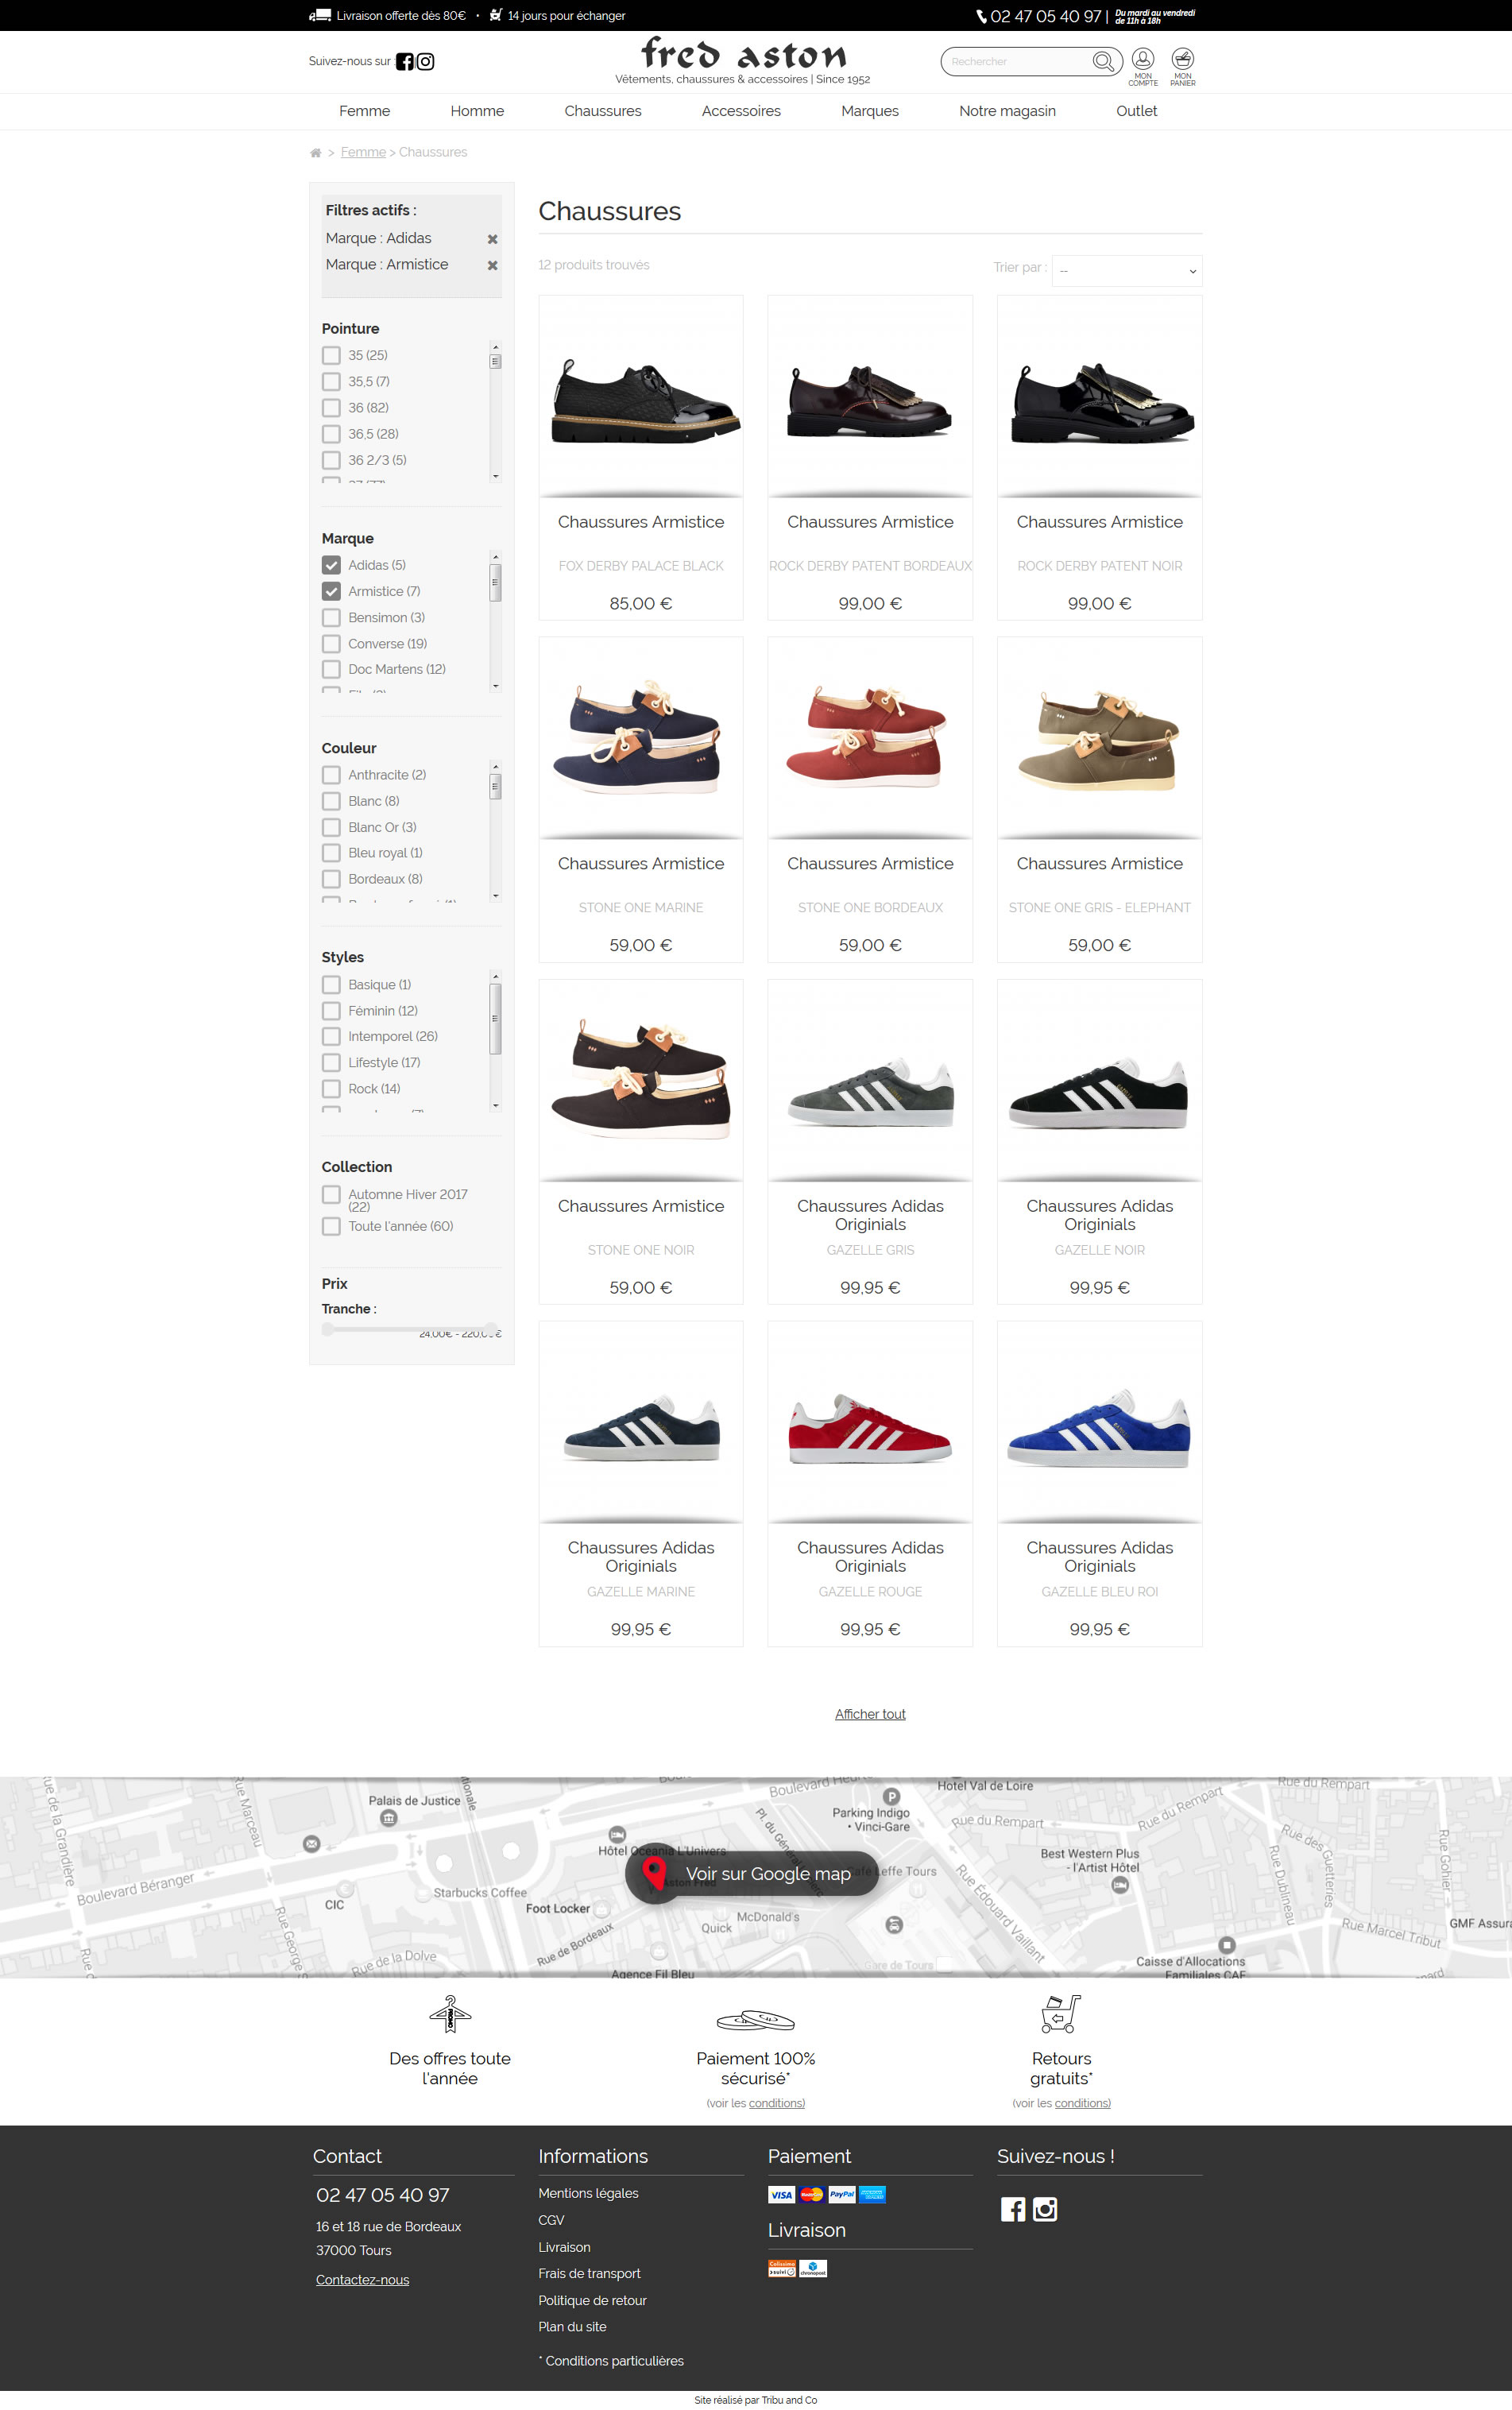Check the Rock (14) style filter

331,1089
